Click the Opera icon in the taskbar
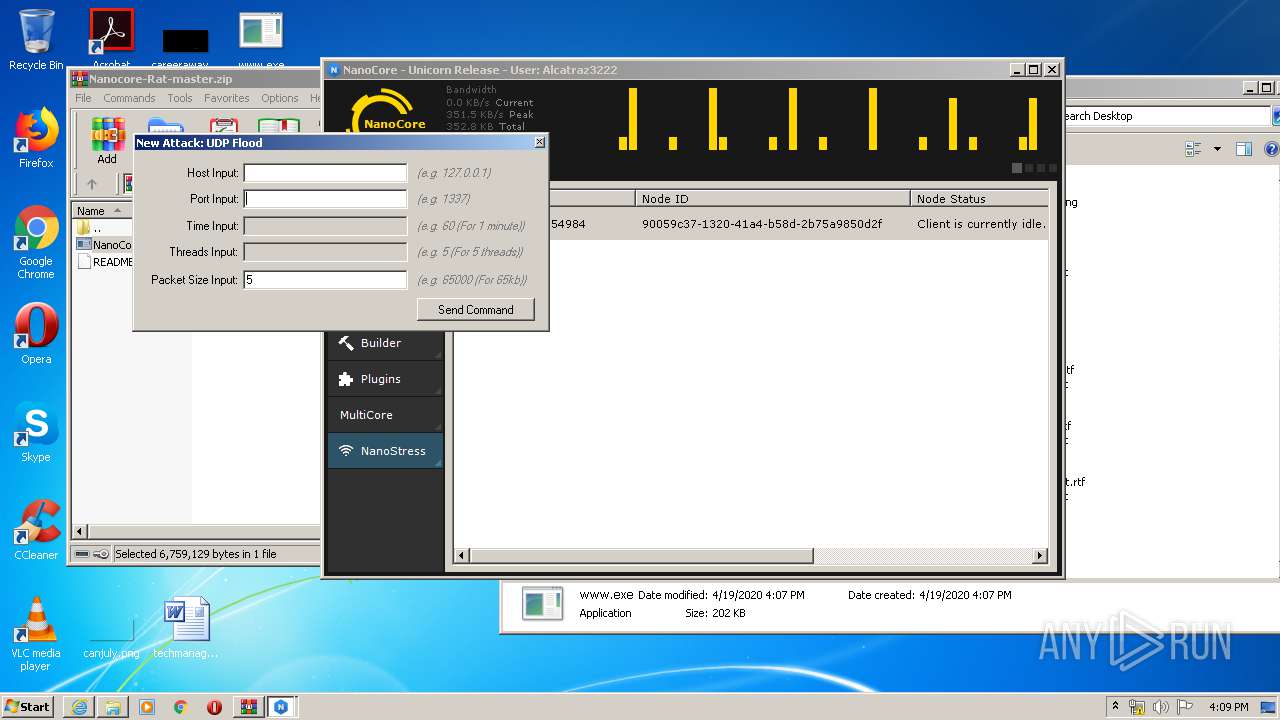Screen dimensions: 1280x720 point(214,707)
